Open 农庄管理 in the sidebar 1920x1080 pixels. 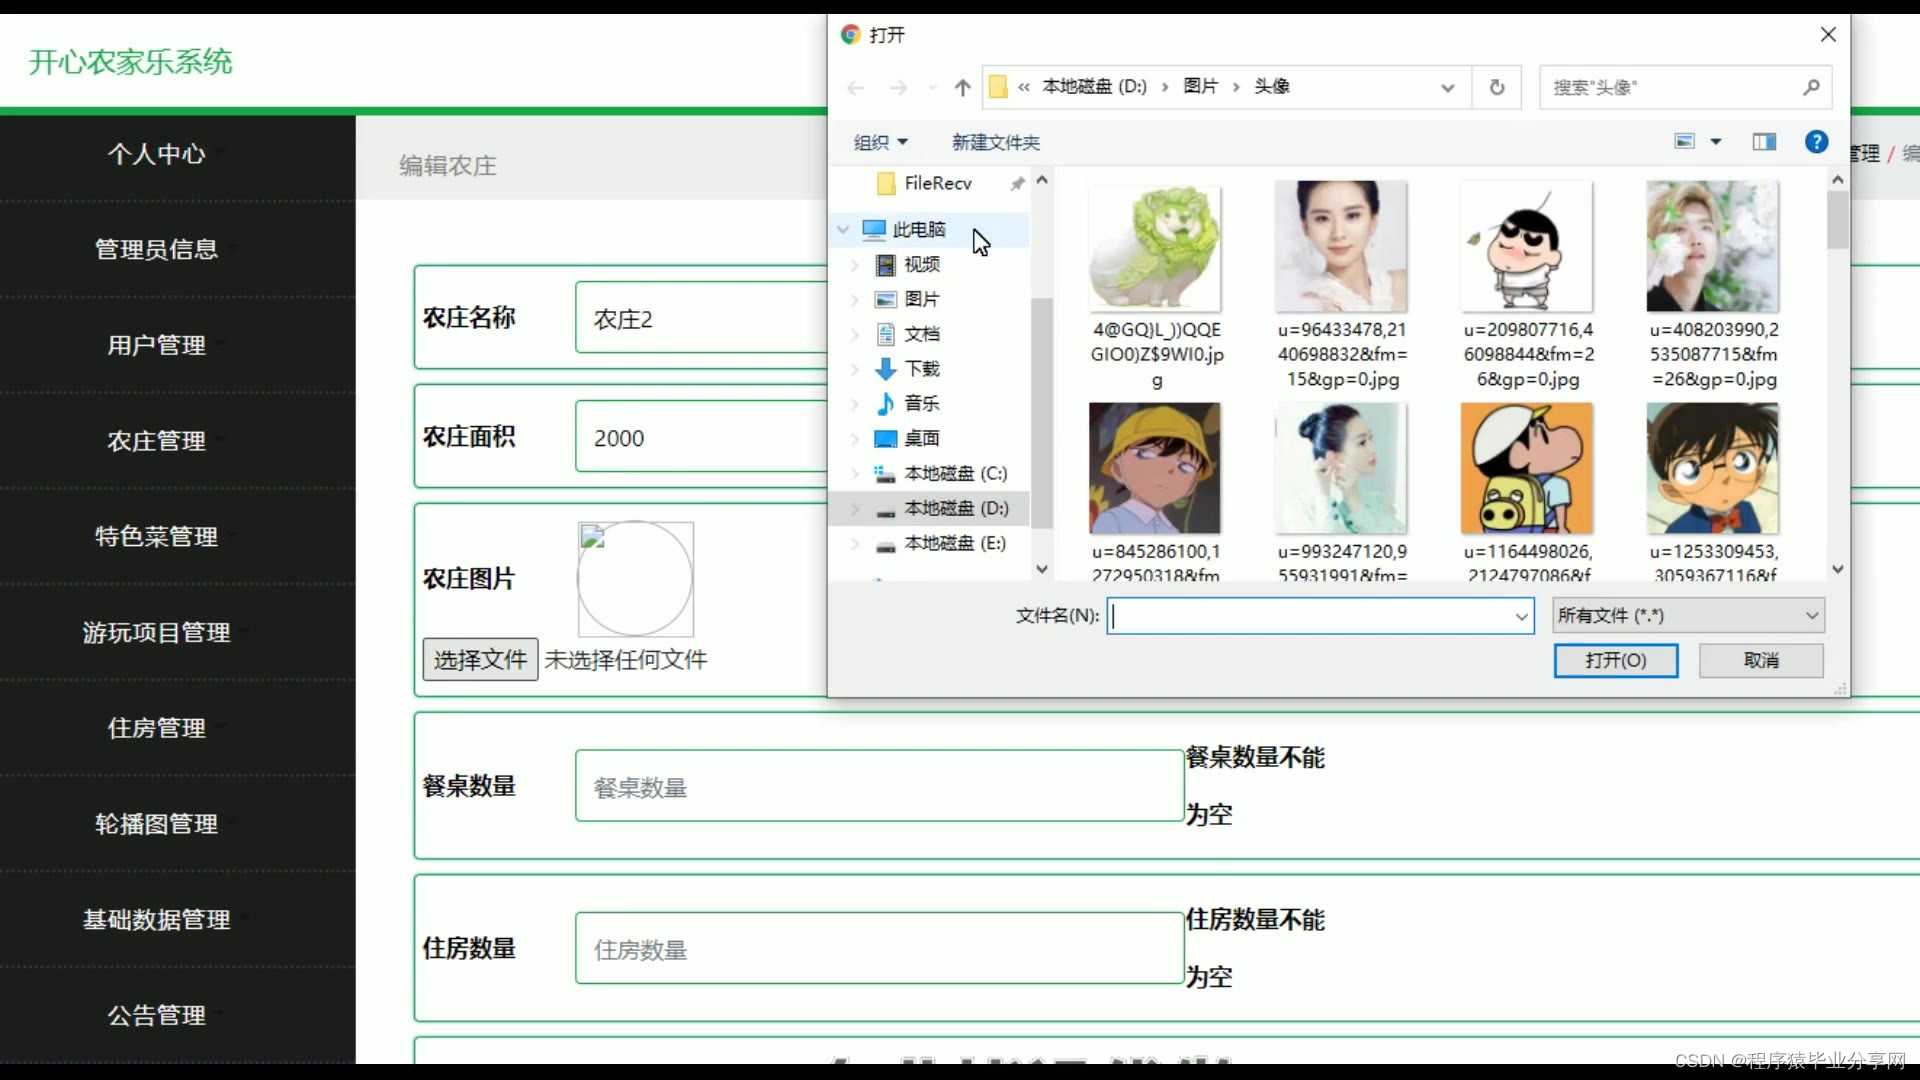tap(157, 441)
